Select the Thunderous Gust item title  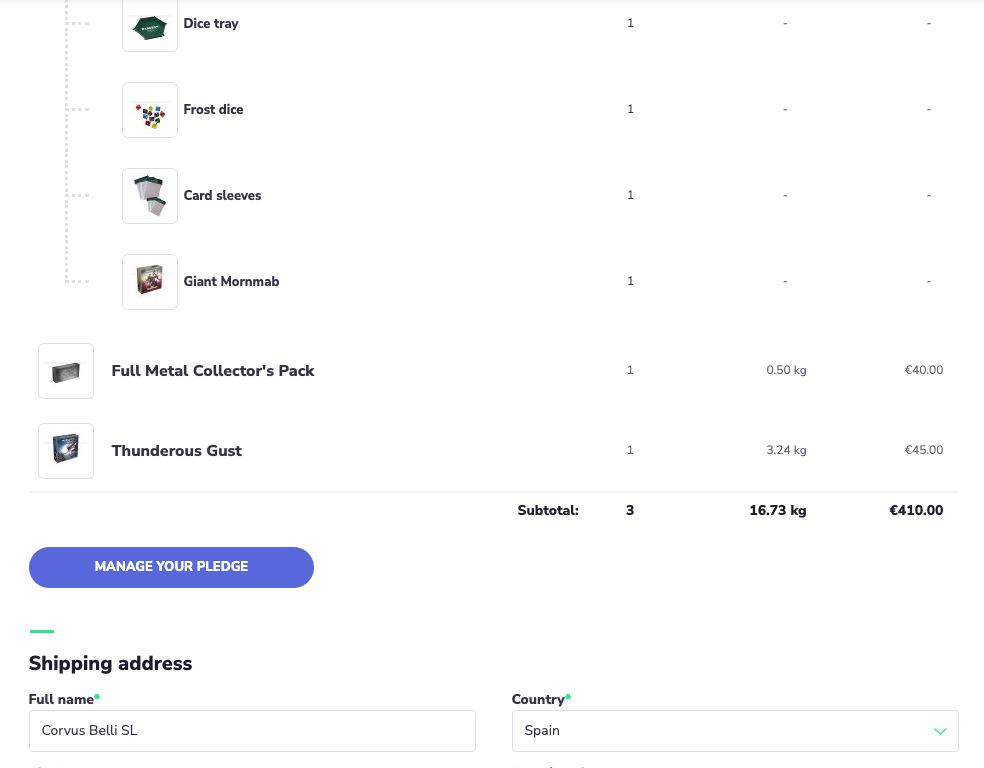tap(176, 451)
